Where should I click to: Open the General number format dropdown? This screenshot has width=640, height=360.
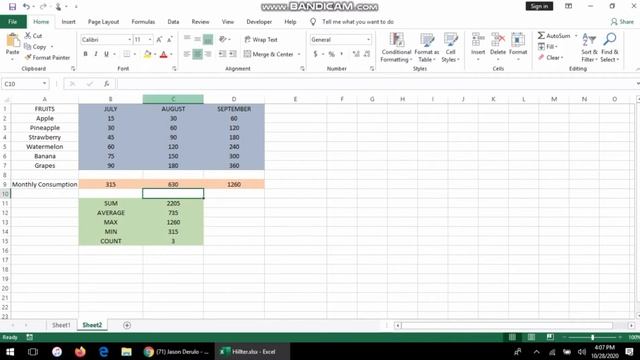coord(369,40)
